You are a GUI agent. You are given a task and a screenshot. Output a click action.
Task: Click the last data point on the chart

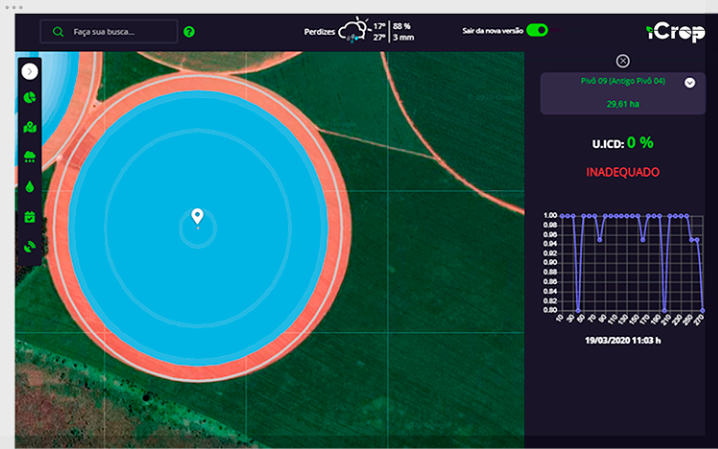(703, 310)
